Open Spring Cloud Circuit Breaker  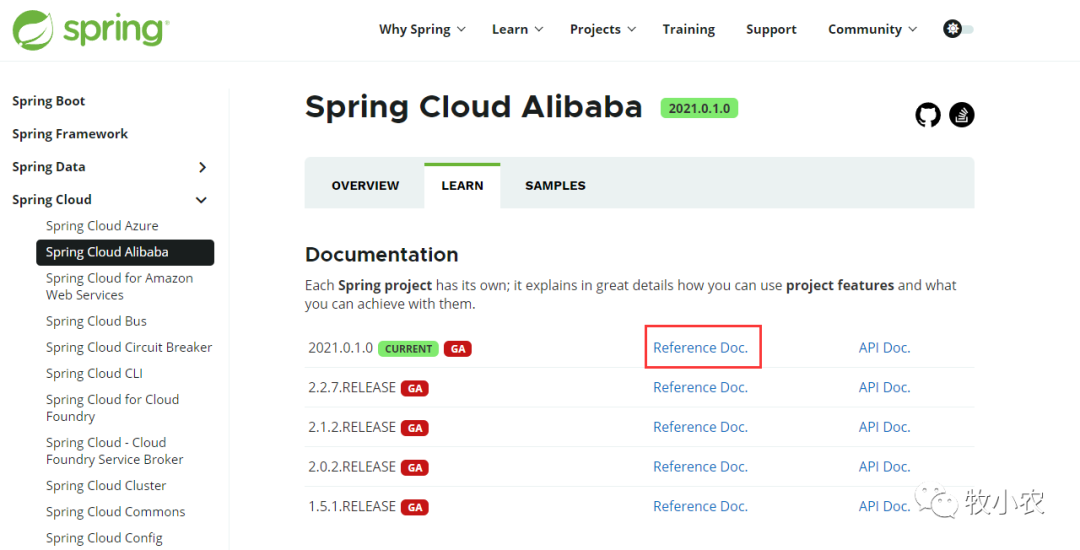(129, 348)
